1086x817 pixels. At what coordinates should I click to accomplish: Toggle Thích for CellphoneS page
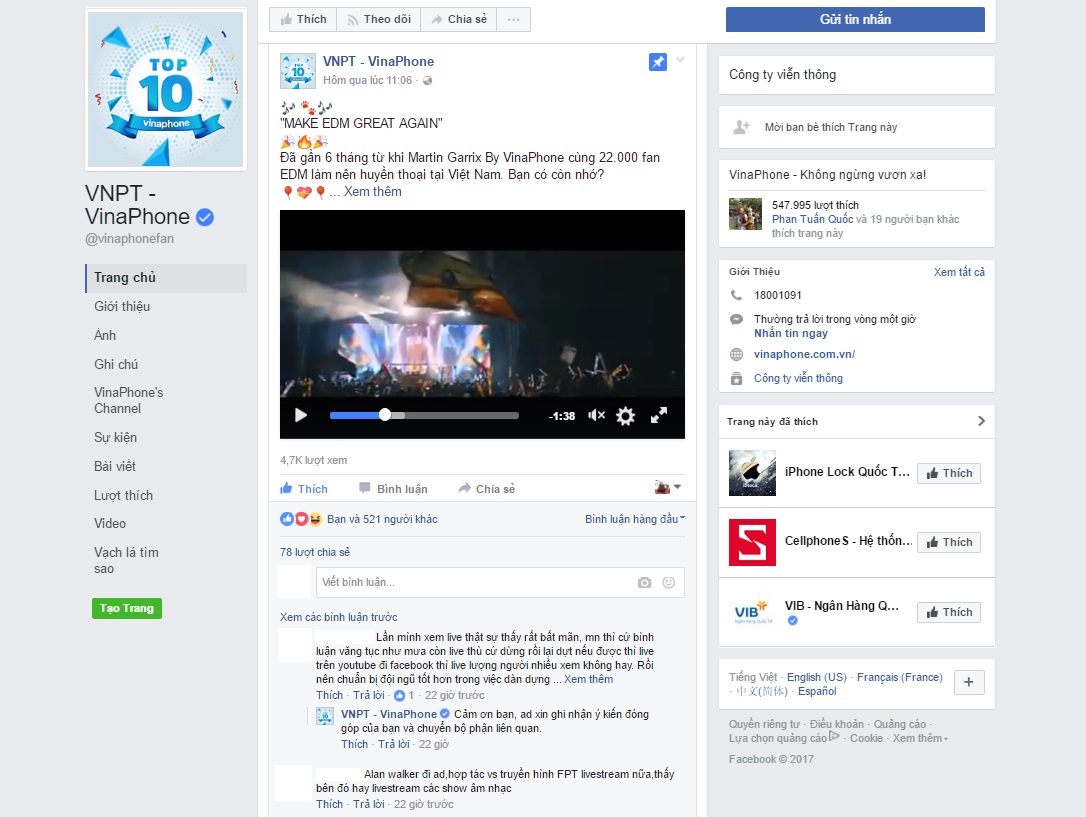948,542
